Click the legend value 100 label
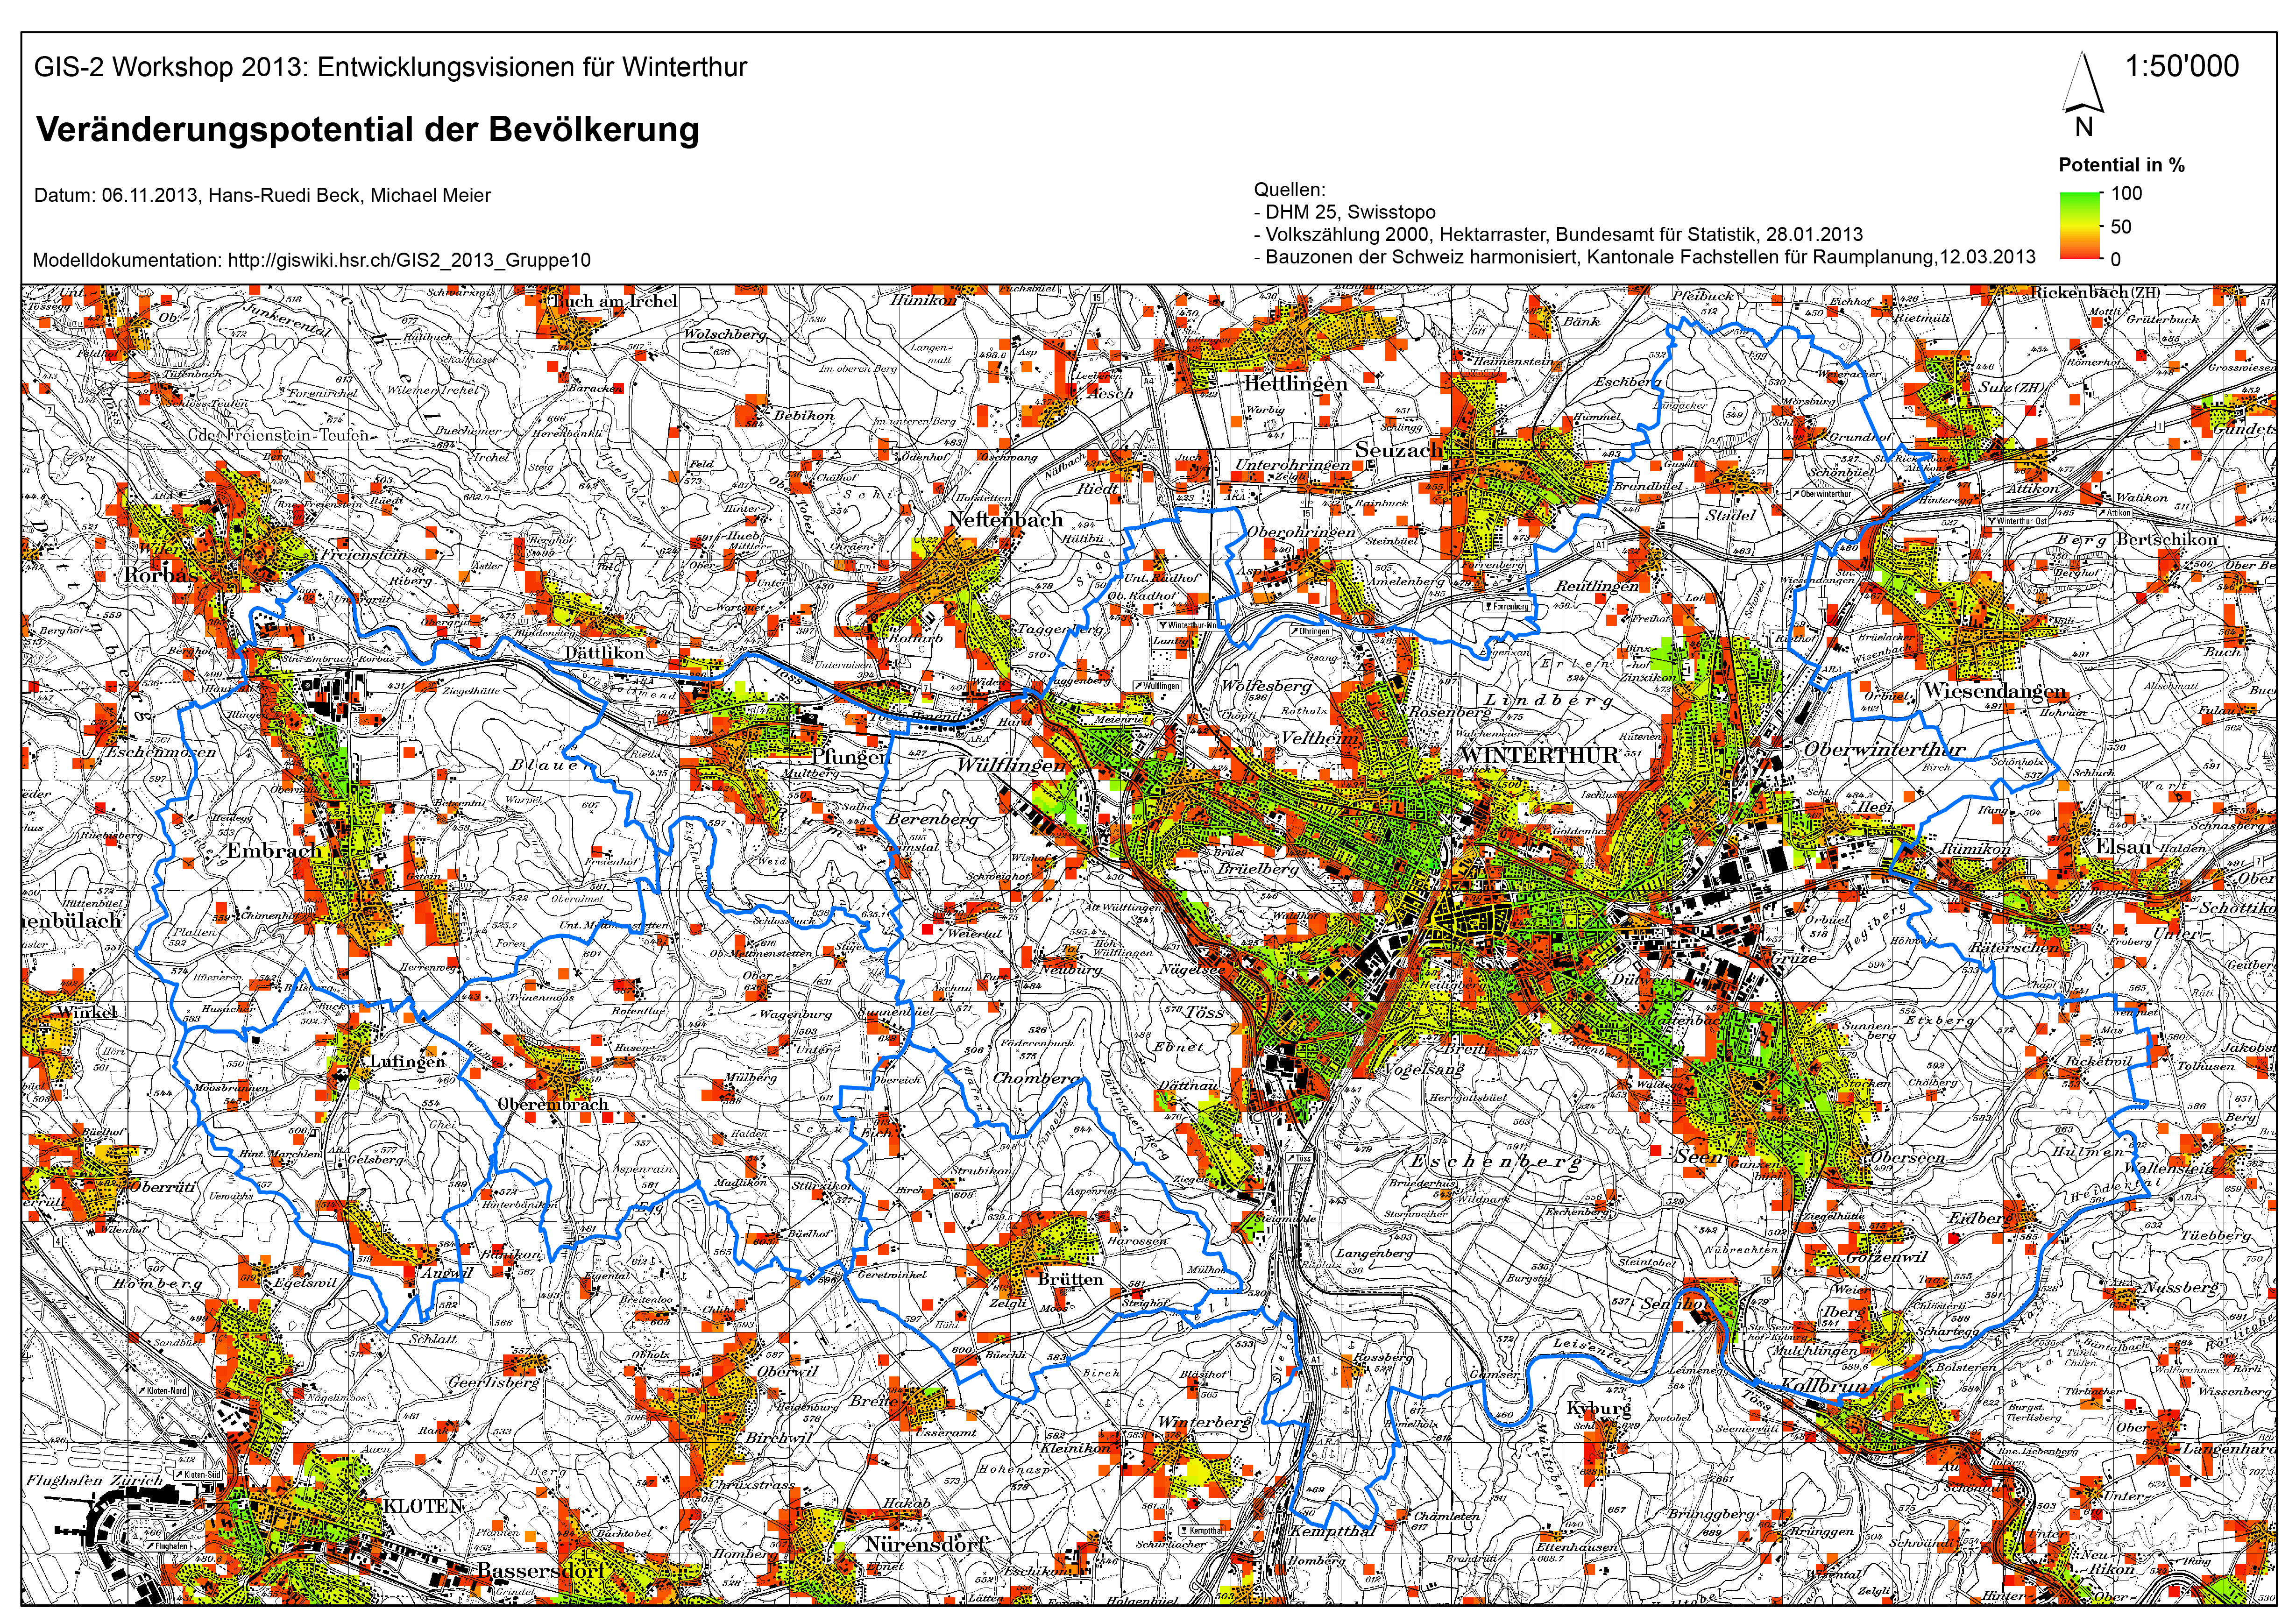Viewport: 2296px width, 1609px height. coord(2126,194)
